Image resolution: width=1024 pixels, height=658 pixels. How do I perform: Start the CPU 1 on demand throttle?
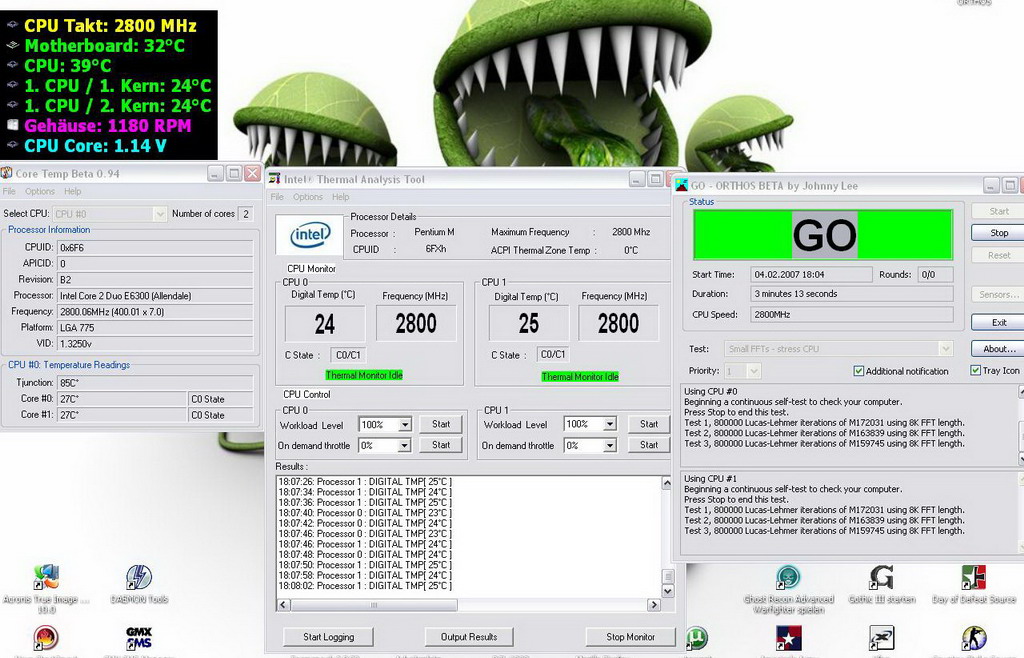[x=648, y=445]
